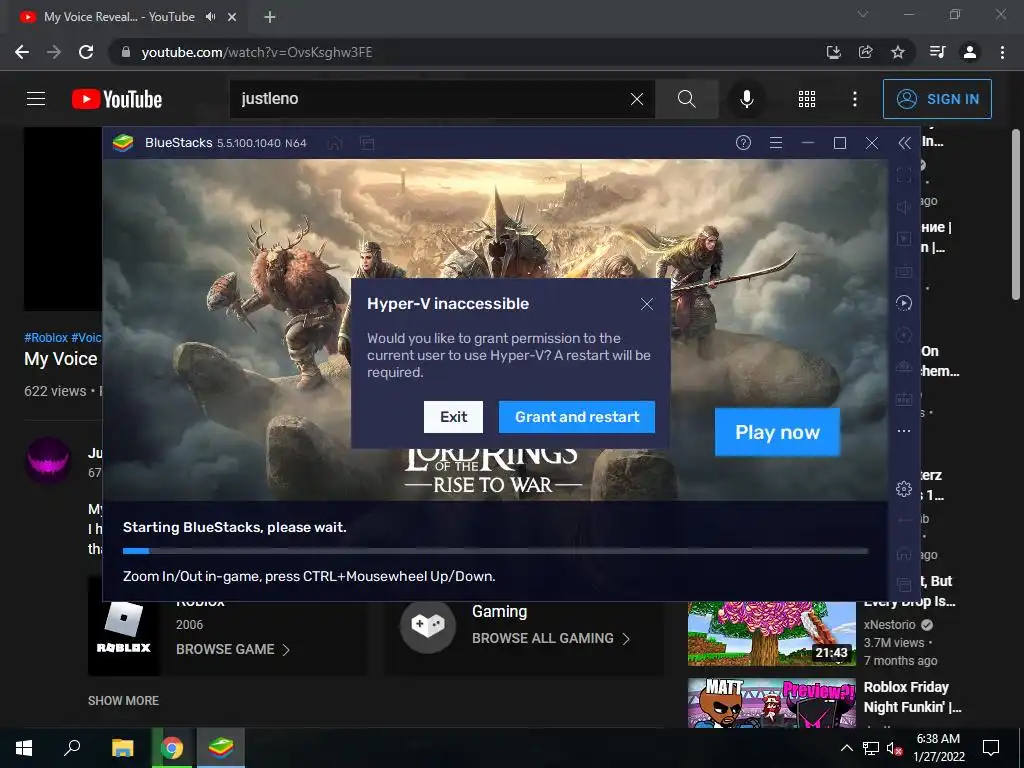Click BlueStacks taskbar icon
1024x768 pixels.
pyautogui.click(x=221, y=748)
